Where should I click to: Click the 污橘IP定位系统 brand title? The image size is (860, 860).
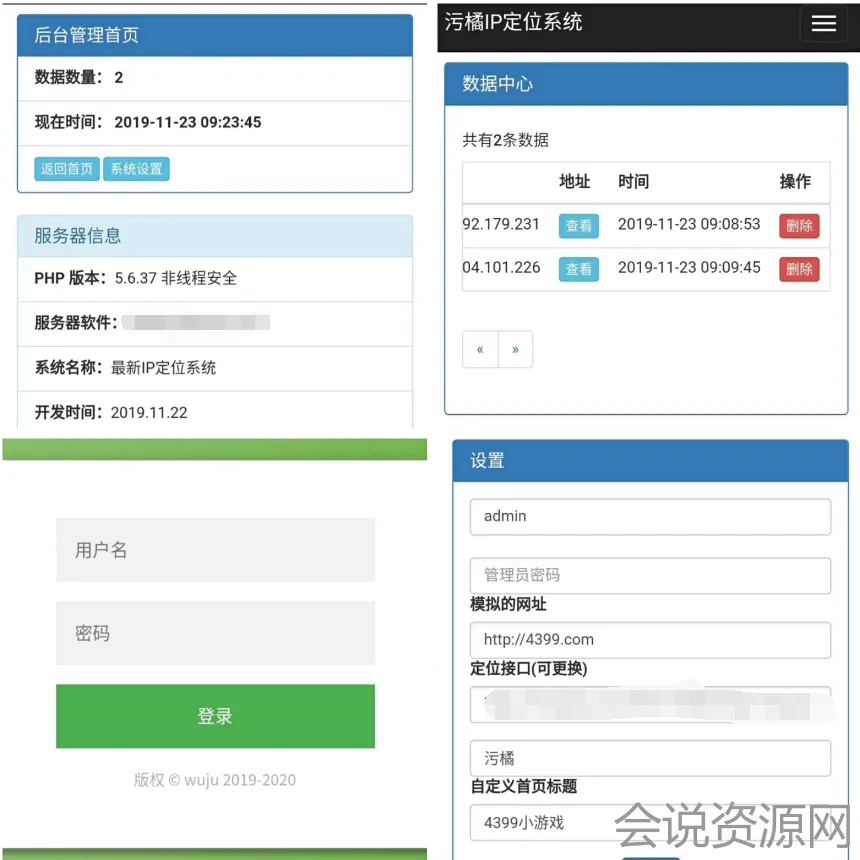click(513, 22)
